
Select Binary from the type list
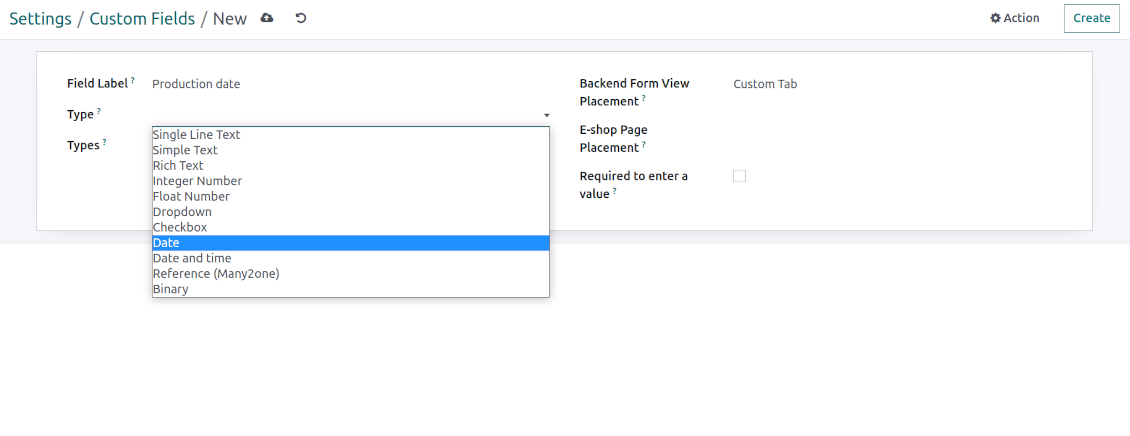coord(350,289)
